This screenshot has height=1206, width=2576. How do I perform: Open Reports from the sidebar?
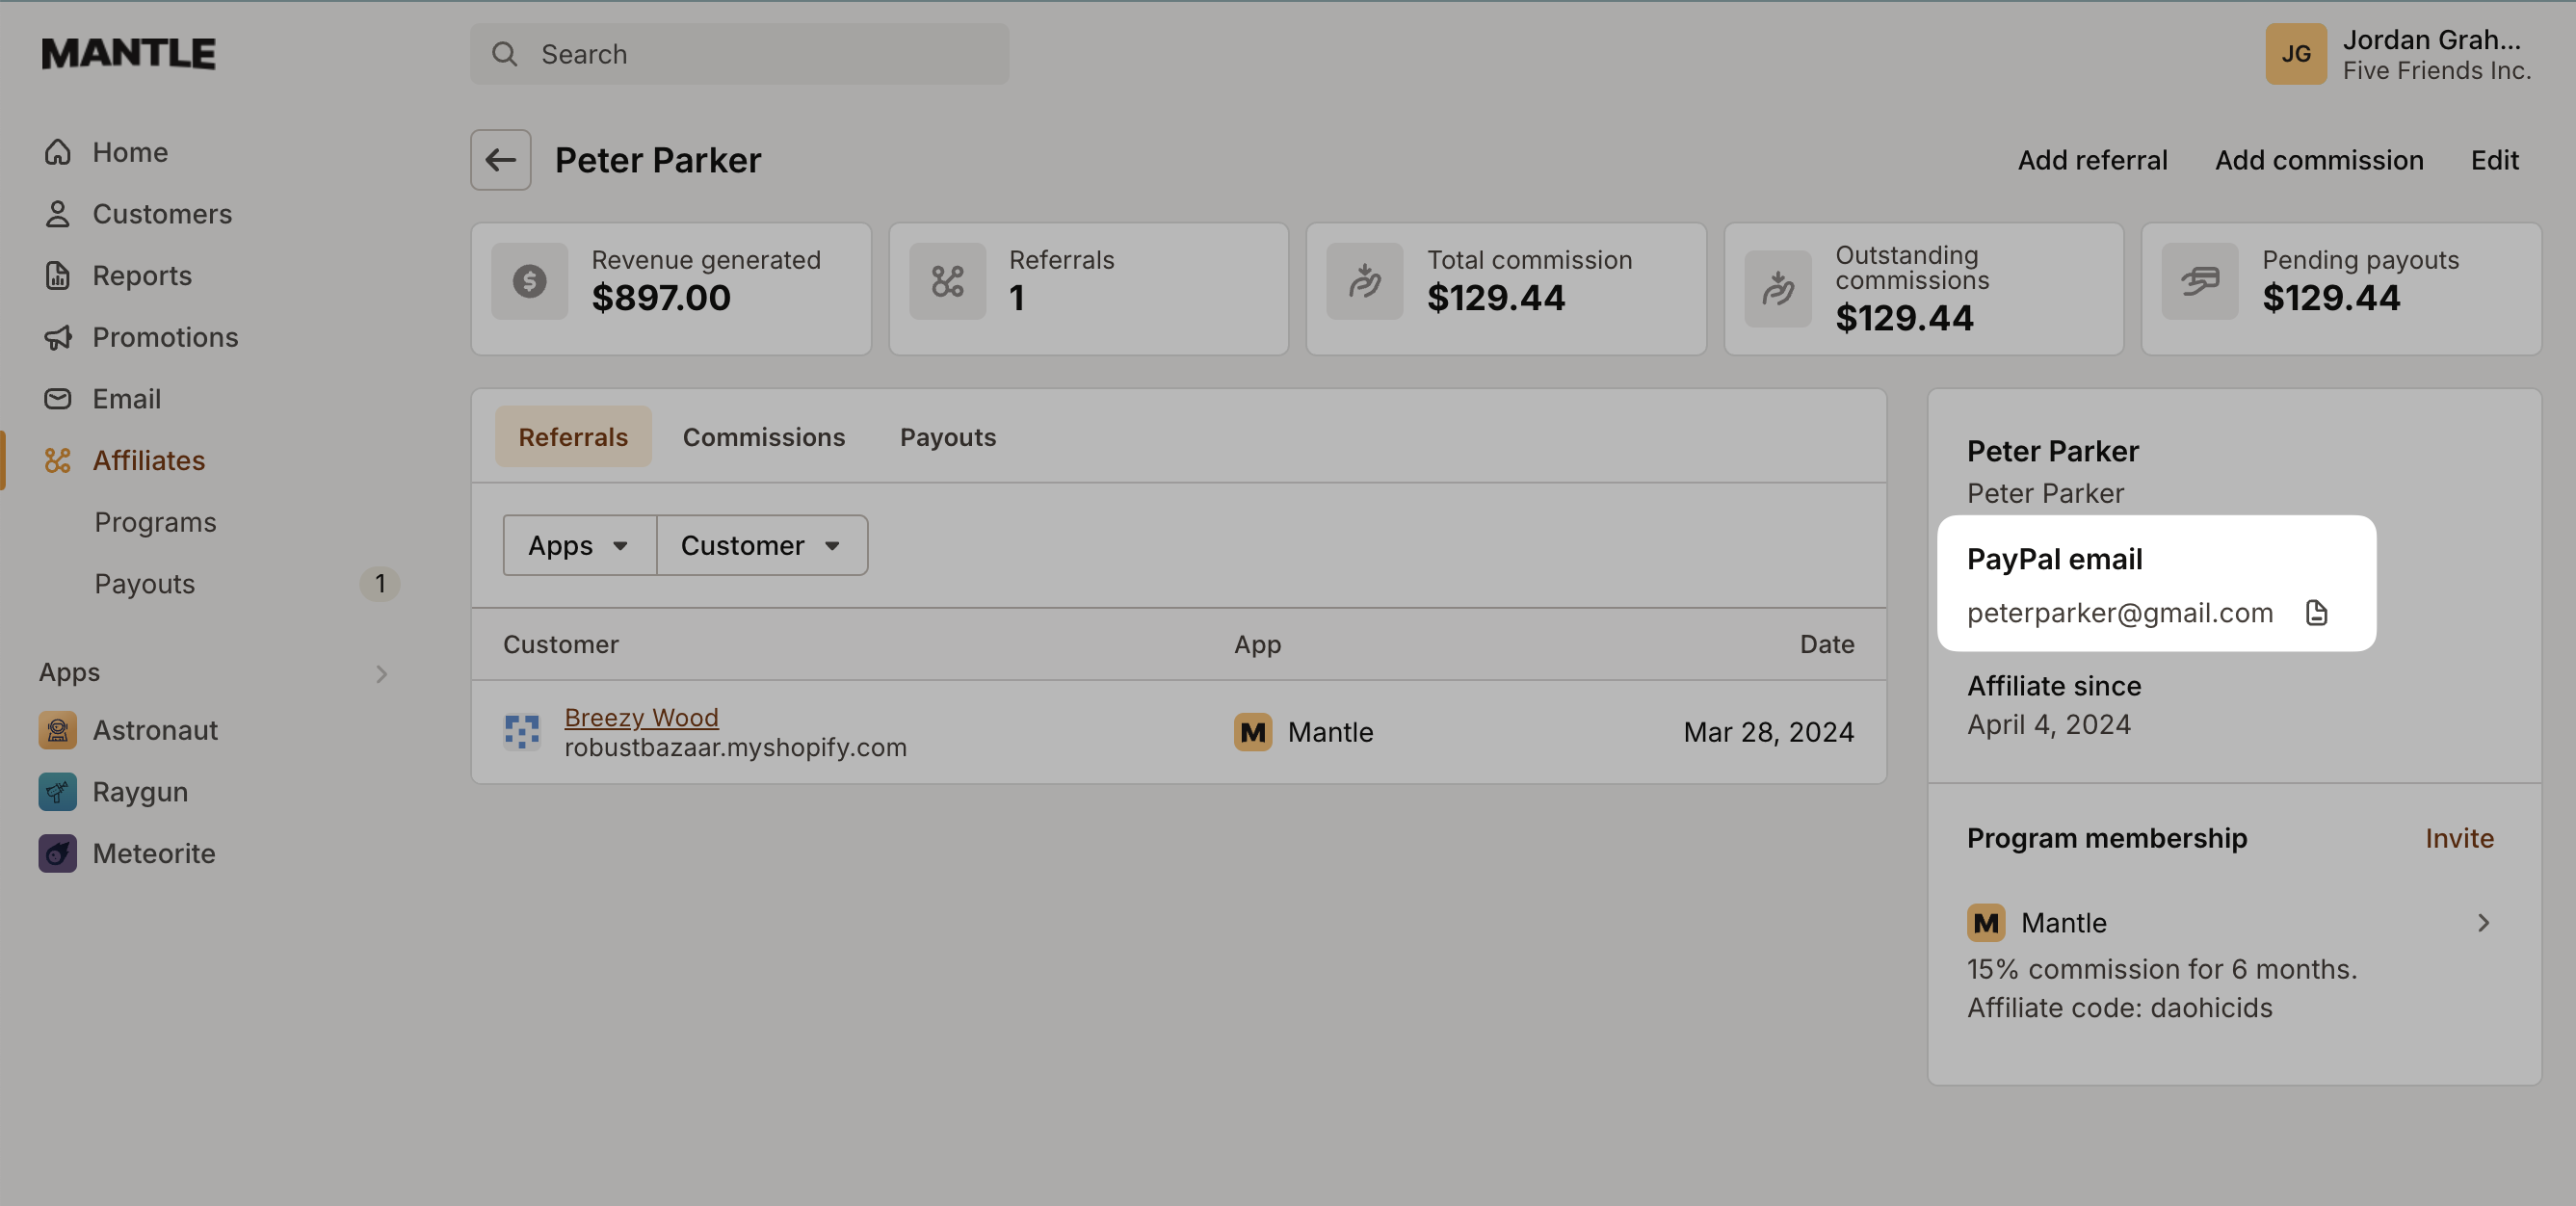pyautogui.click(x=57, y=275)
